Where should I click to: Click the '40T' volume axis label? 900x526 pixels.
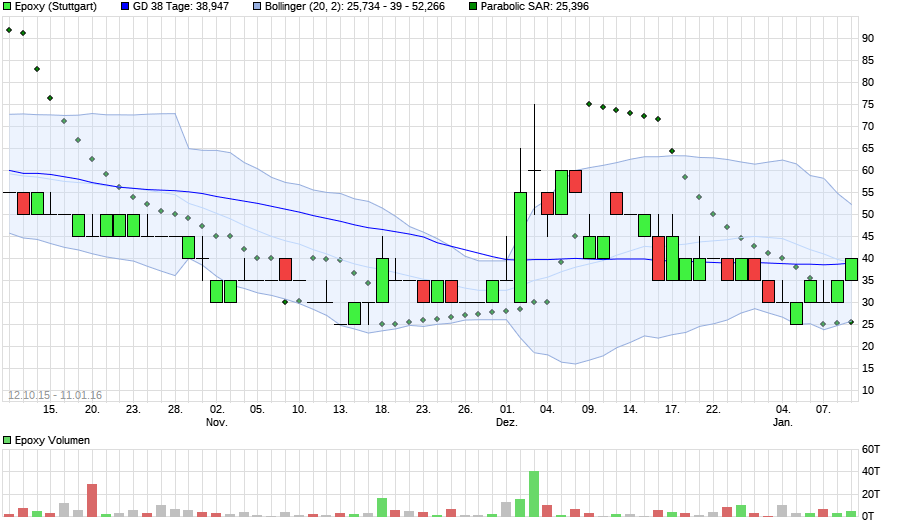871,471
